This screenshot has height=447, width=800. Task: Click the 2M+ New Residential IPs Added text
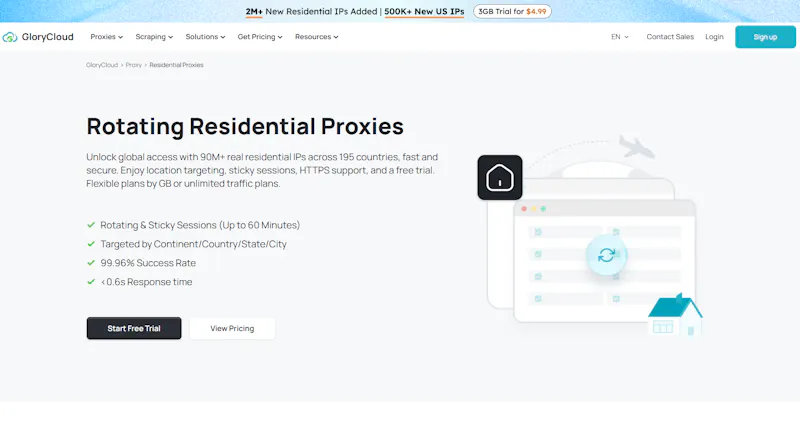(x=311, y=11)
